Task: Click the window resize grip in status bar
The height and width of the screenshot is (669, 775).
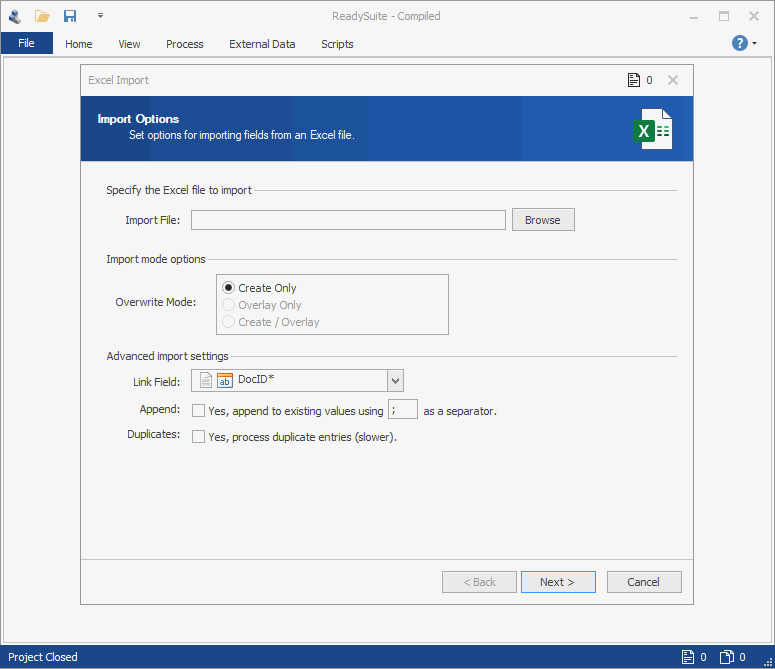Action: pos(769,663)
